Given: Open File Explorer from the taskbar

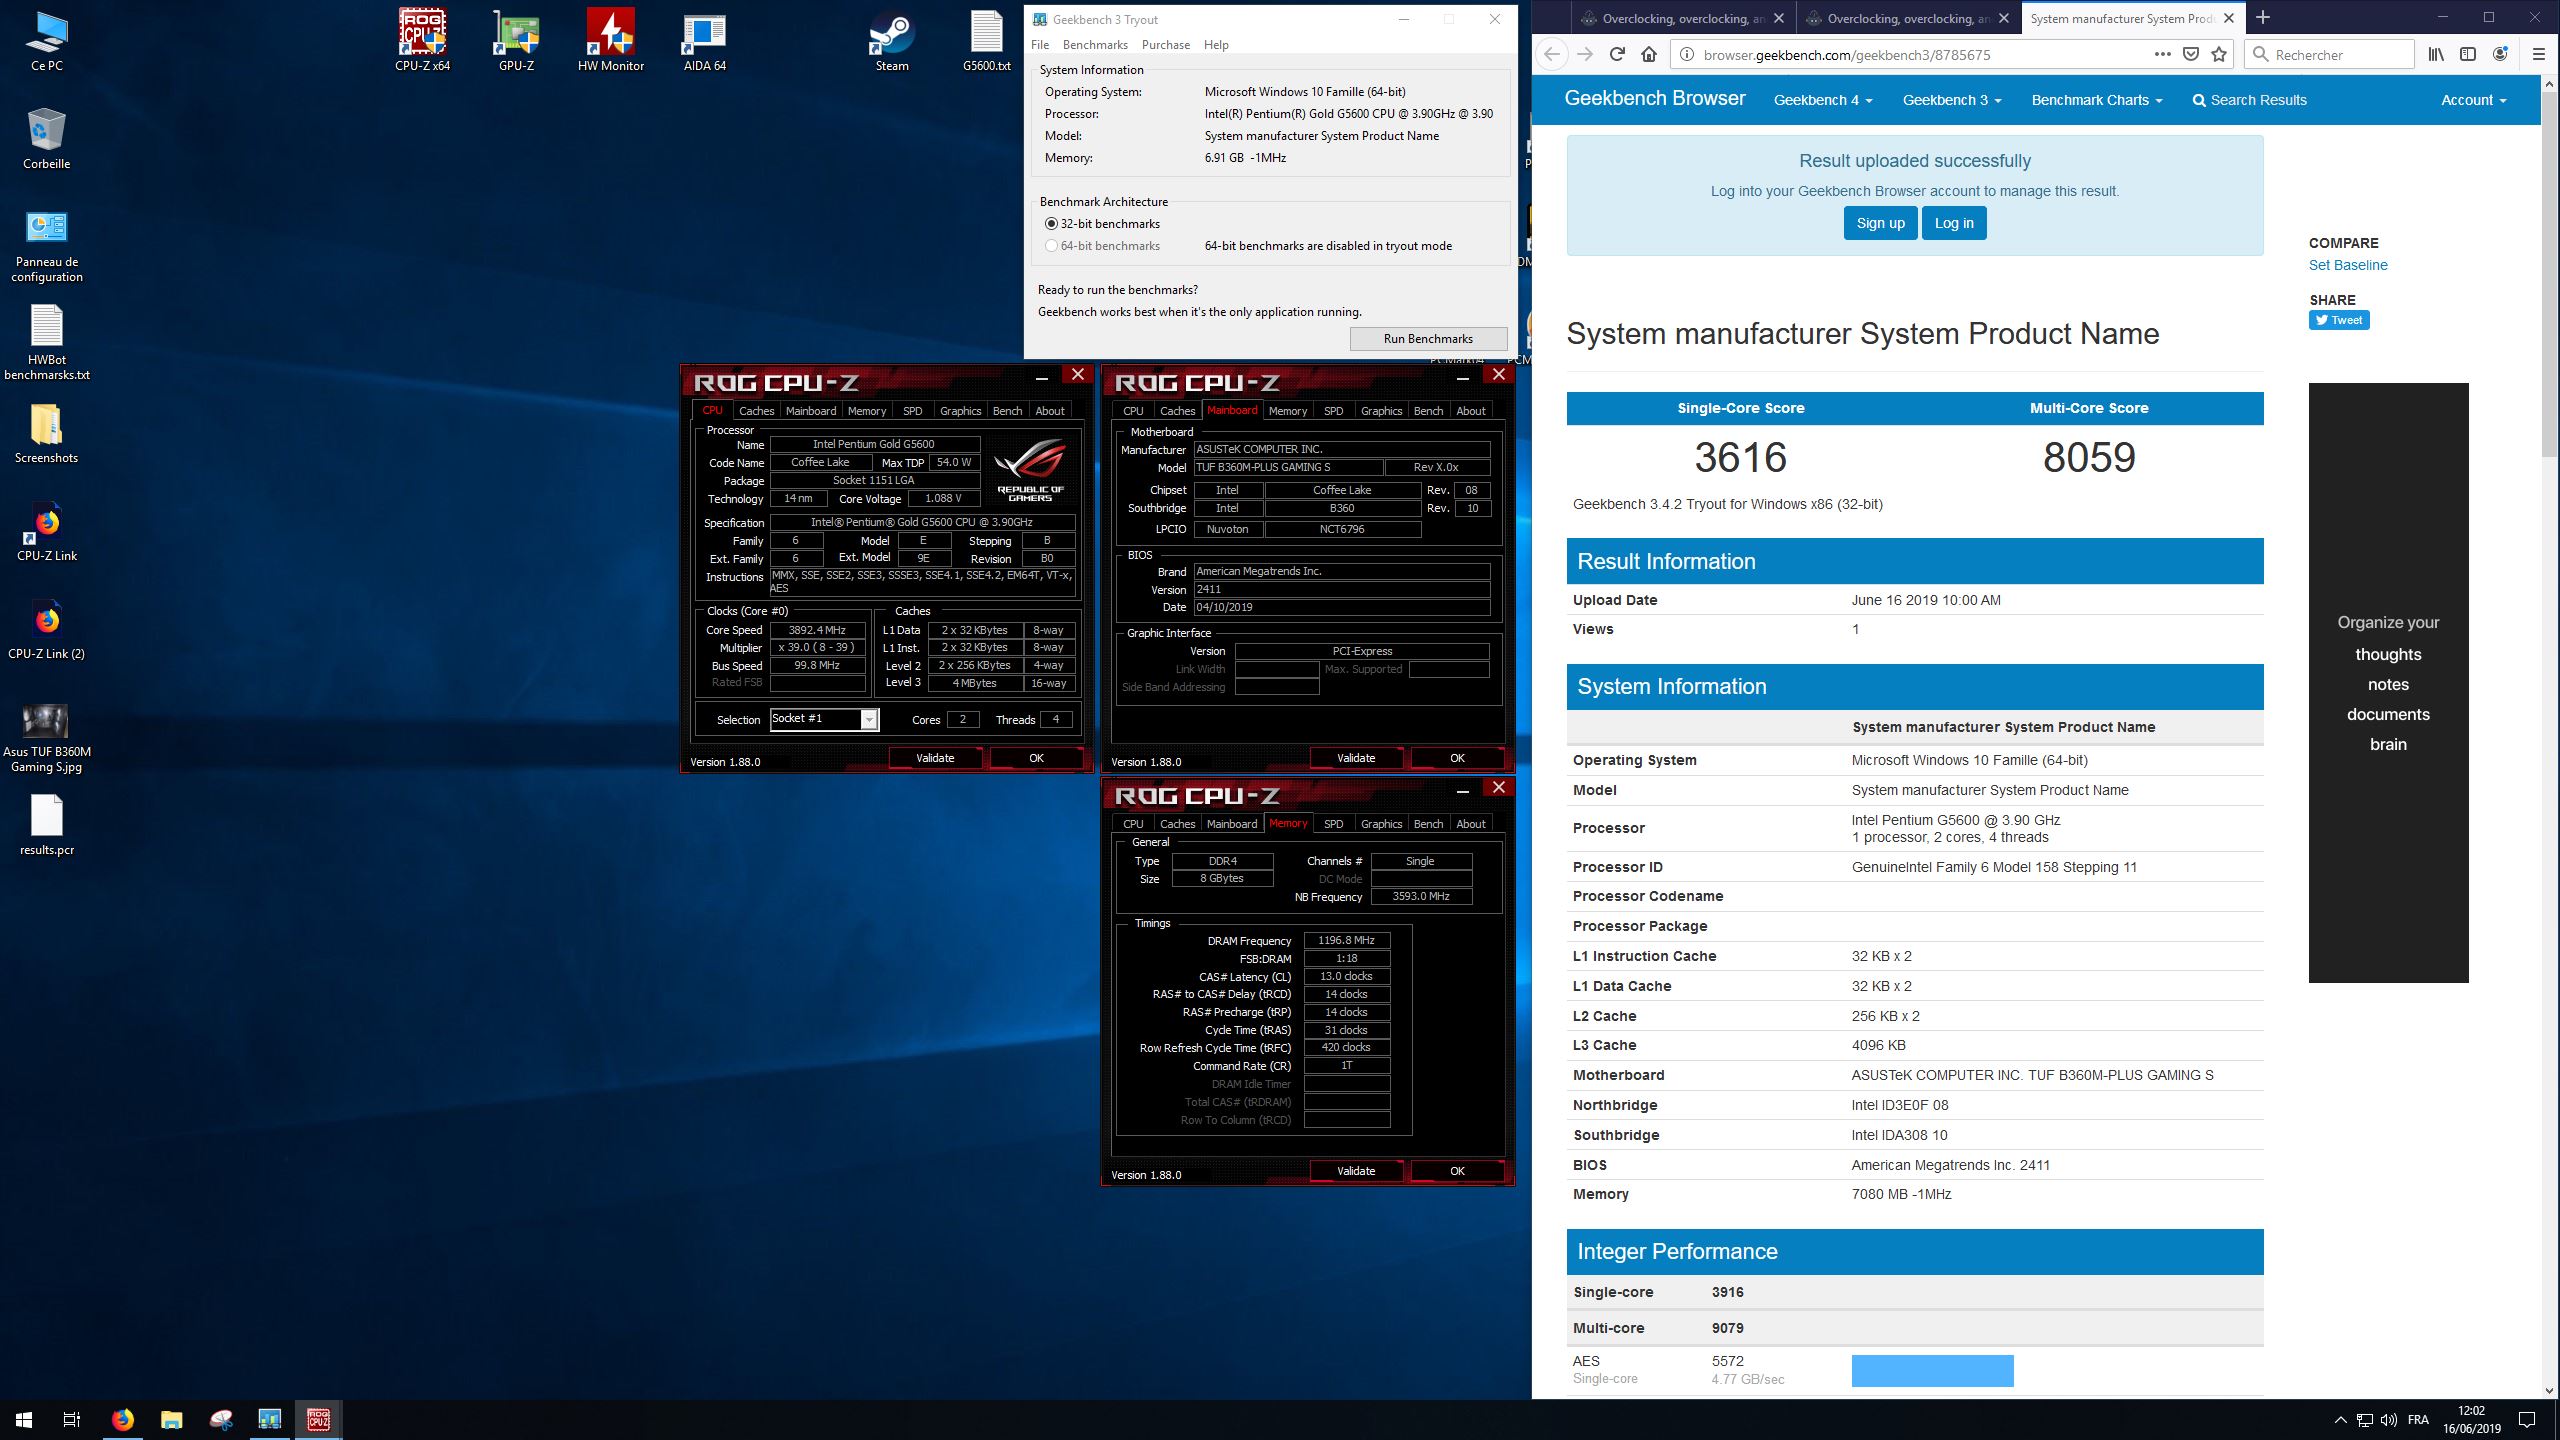Looking at the screenshot, I should pyautogui.click(x=171, y=1419).
